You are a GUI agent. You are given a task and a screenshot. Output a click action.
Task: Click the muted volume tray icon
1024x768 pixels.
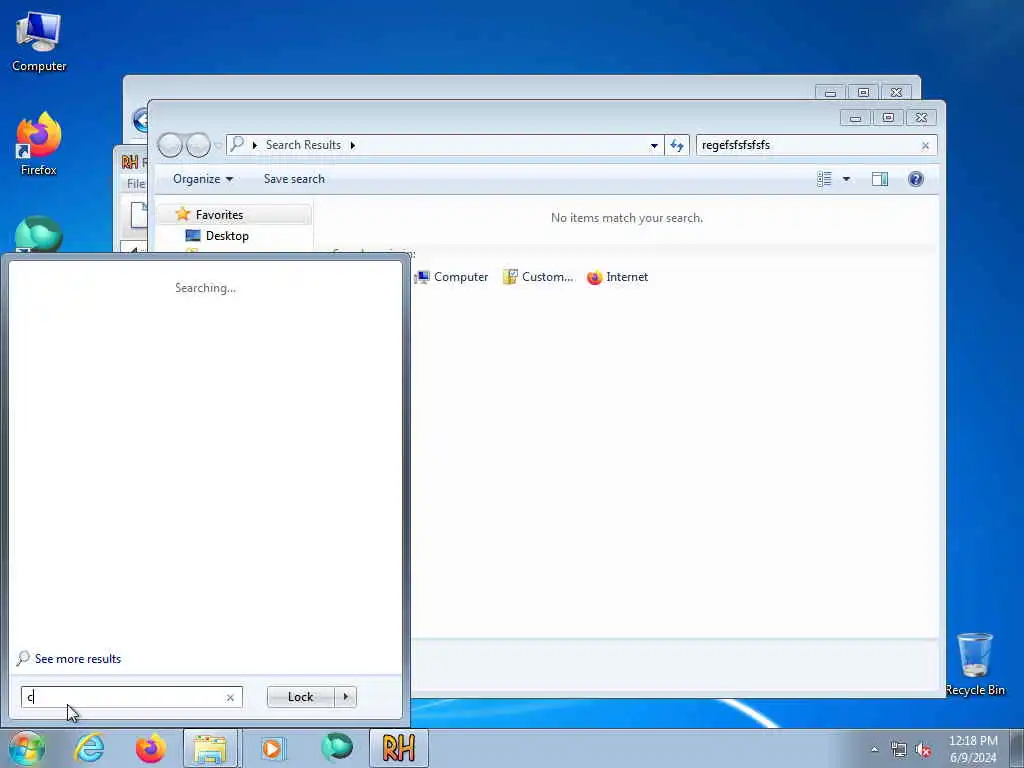pos(923,750)
